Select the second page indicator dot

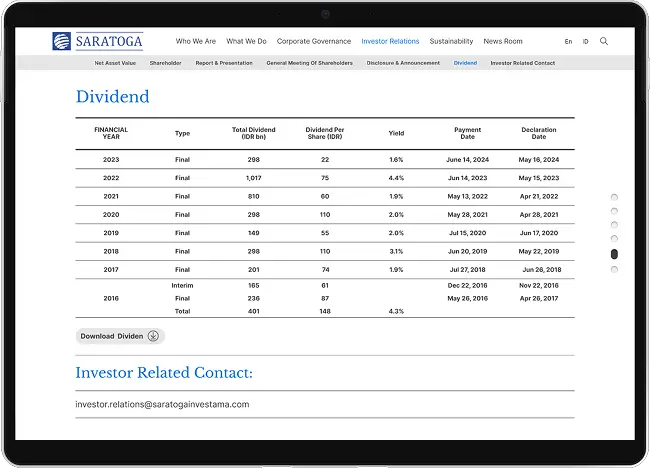coord(614,211)
